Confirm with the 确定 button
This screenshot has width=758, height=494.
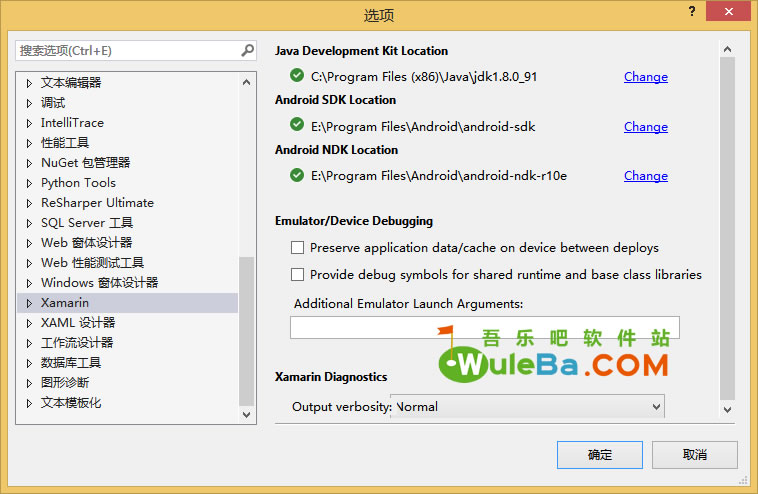599,454
